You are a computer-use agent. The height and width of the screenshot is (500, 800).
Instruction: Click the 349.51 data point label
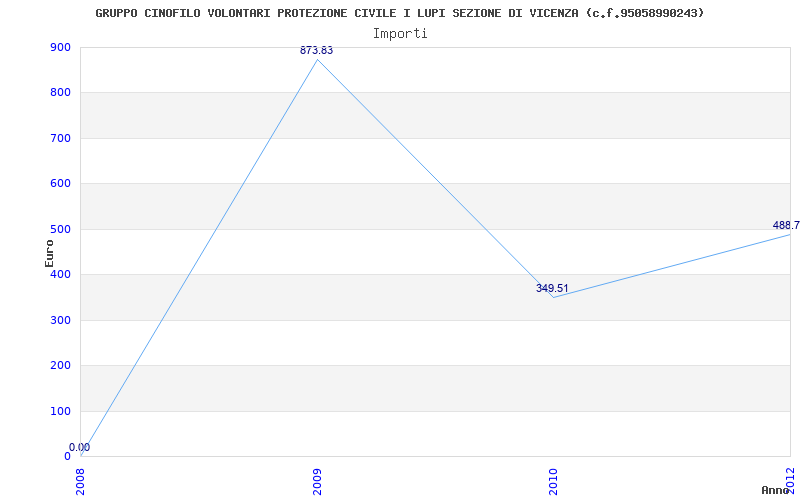click(x=552, y=288)
